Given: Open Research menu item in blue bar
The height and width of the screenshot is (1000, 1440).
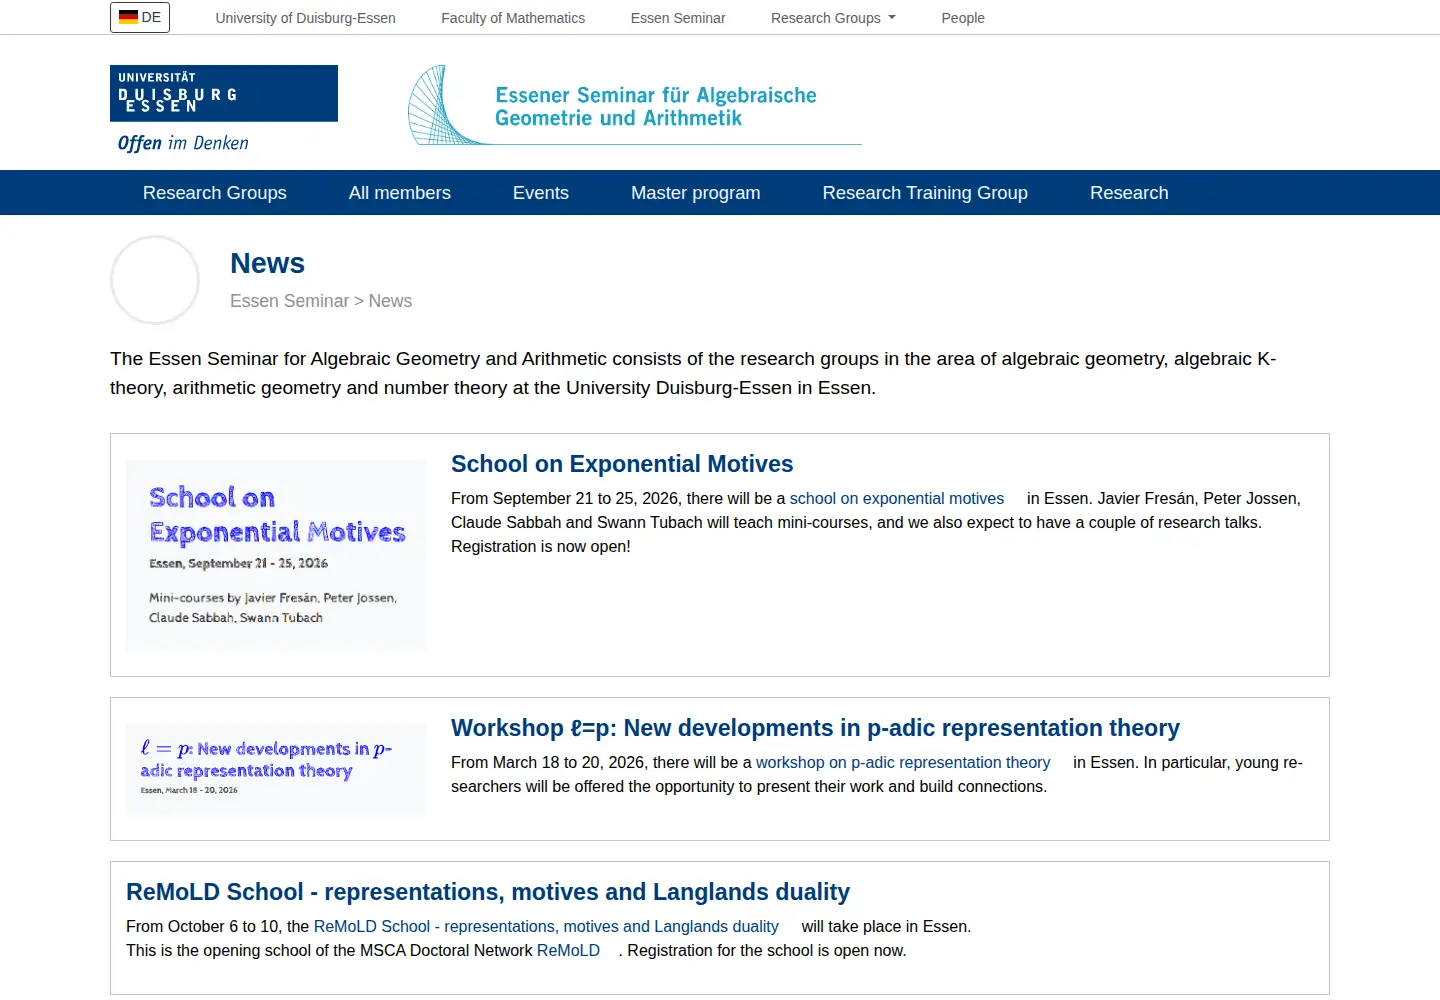Looking at the screenshot, I should 1129,193.
